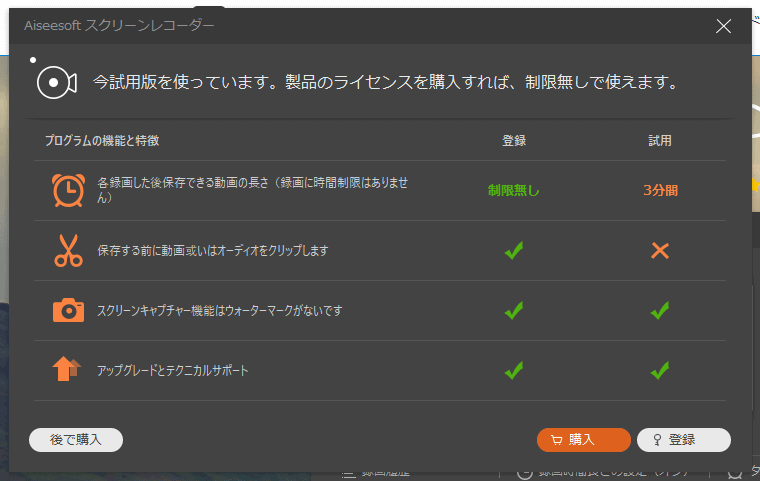Click trial checkmark in the upgrade support row
Screen dimensions: 760x481
(x=659, y=371)
